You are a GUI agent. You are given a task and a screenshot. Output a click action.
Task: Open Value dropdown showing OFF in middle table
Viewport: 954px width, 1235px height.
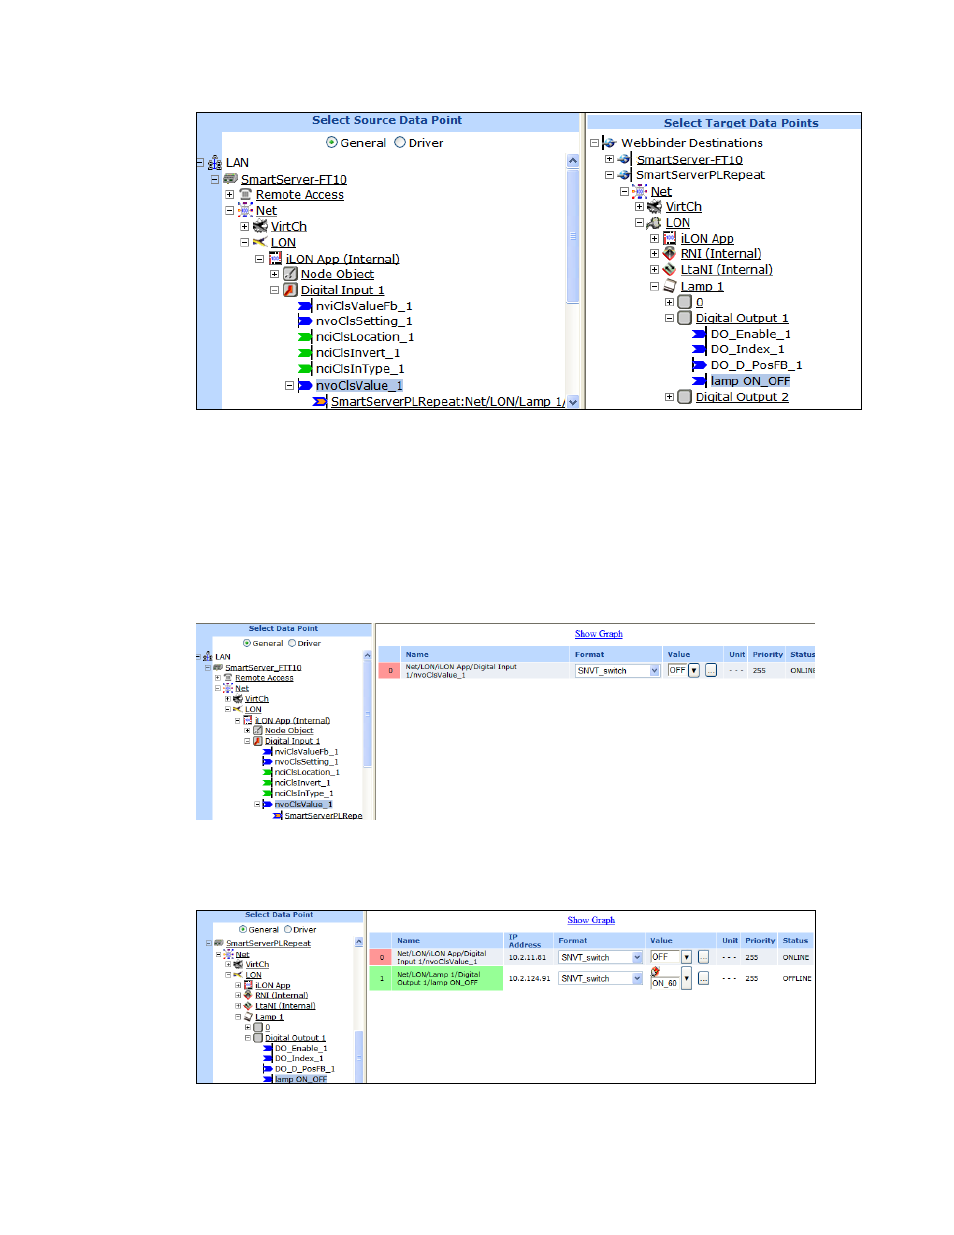694,670
